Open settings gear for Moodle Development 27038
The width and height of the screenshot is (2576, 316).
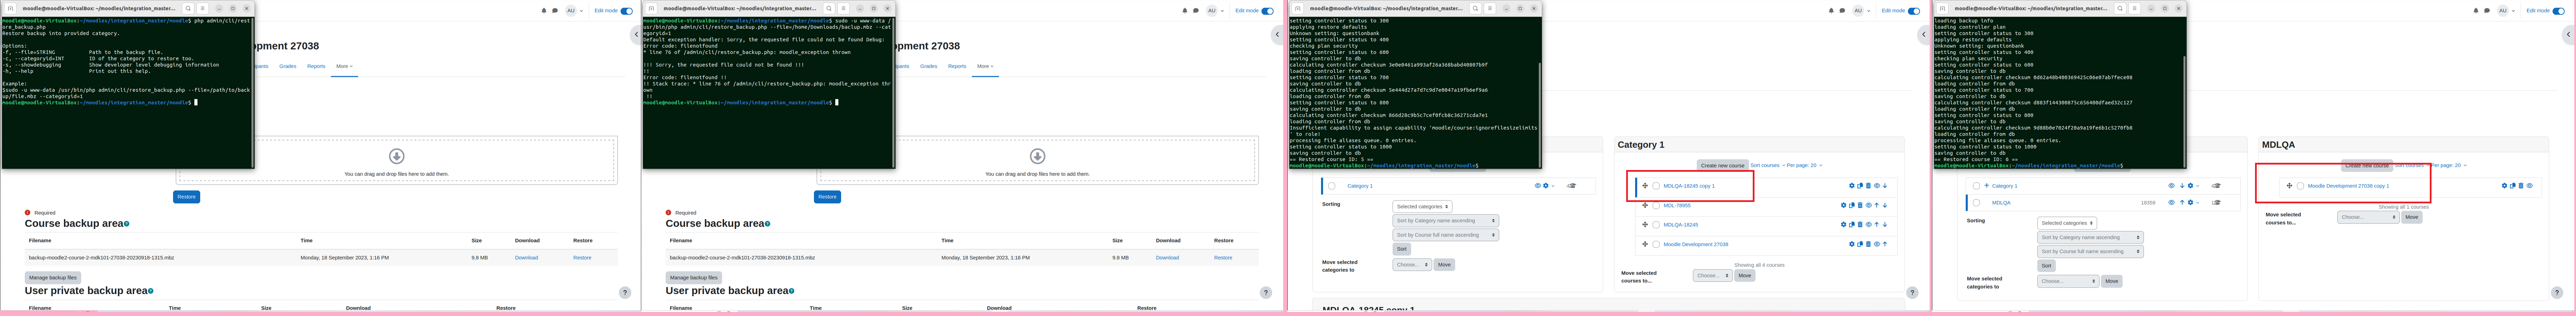click(1851, 244)
